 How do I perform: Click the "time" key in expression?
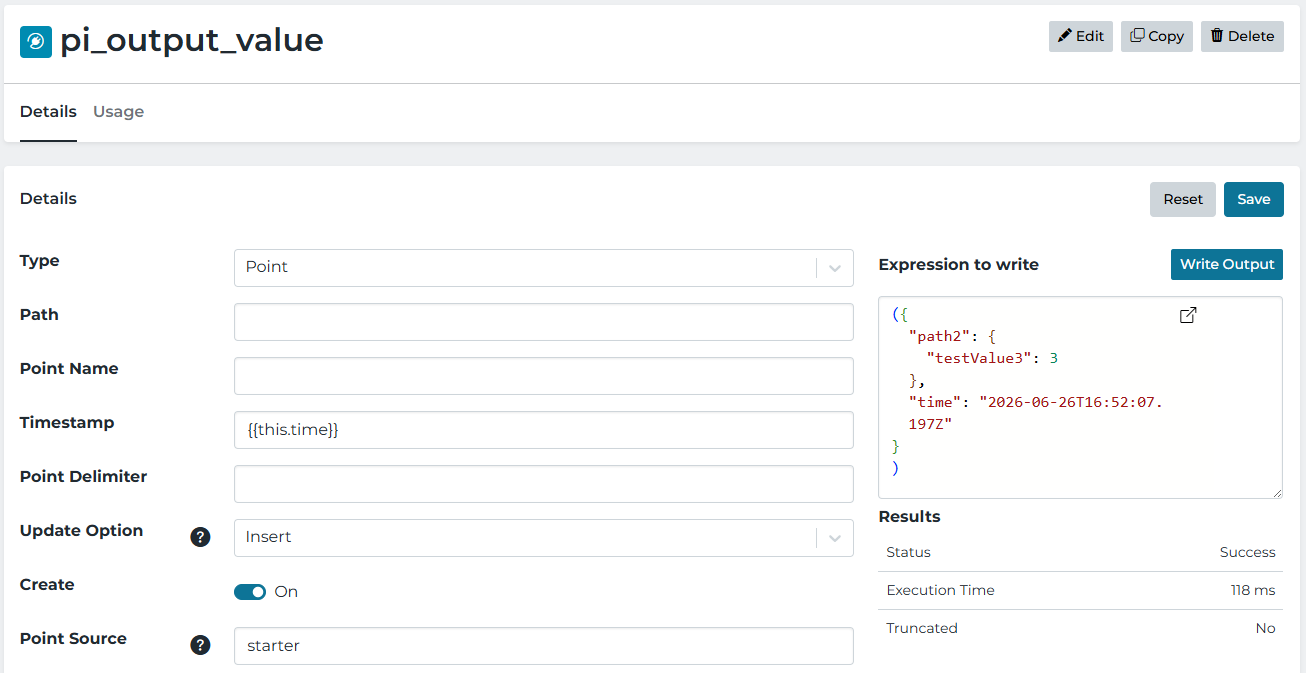tap(936, 402)
